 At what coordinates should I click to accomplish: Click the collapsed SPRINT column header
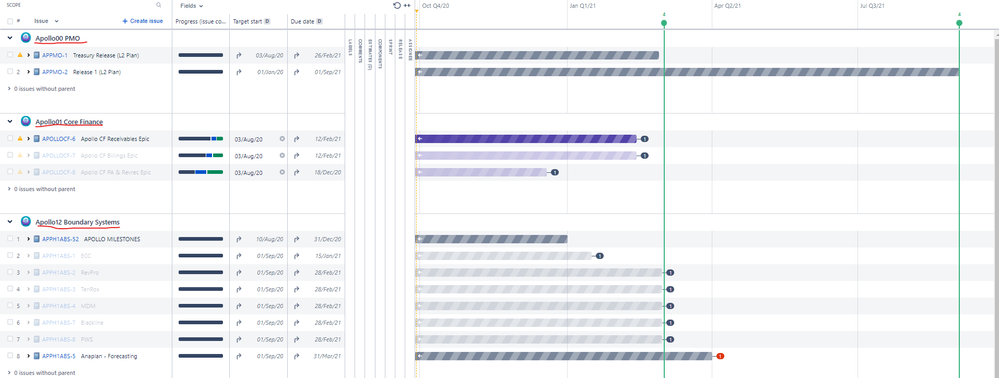[390, 48]
